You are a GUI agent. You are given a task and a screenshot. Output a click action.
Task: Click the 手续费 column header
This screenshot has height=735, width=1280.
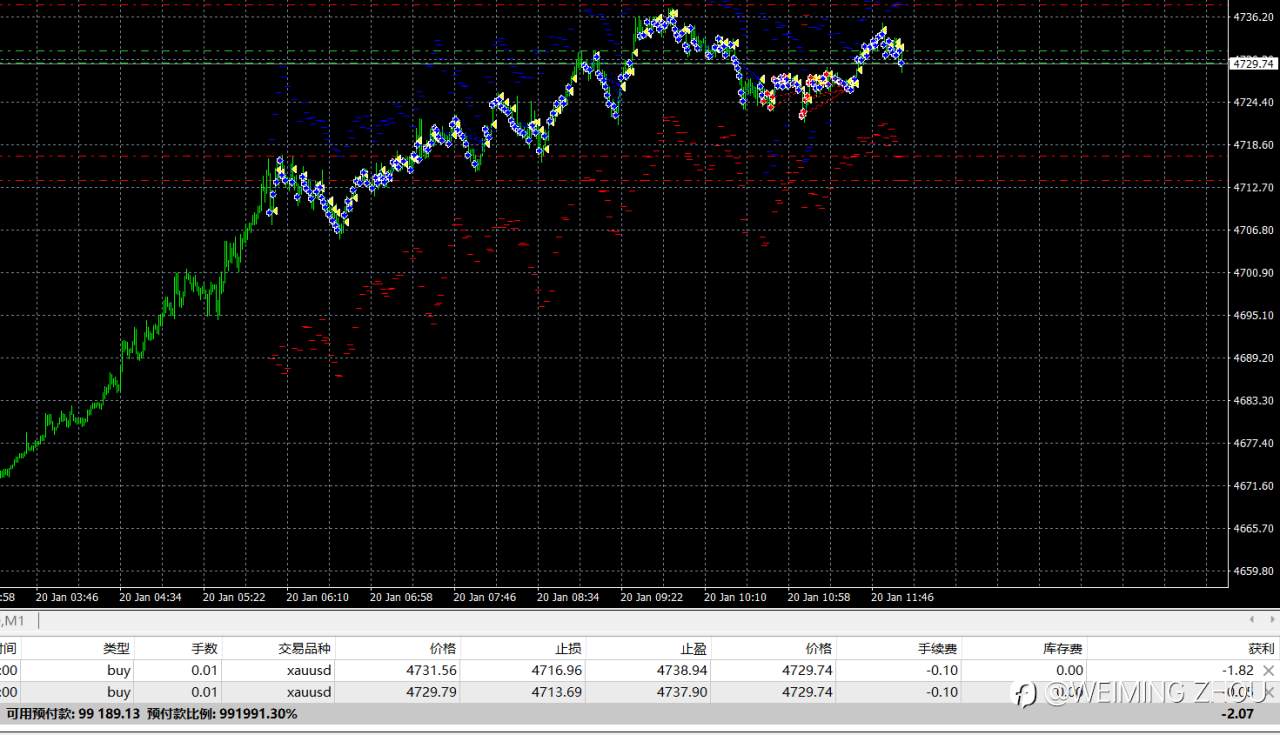pyautogui.click(x=937, y=648)
